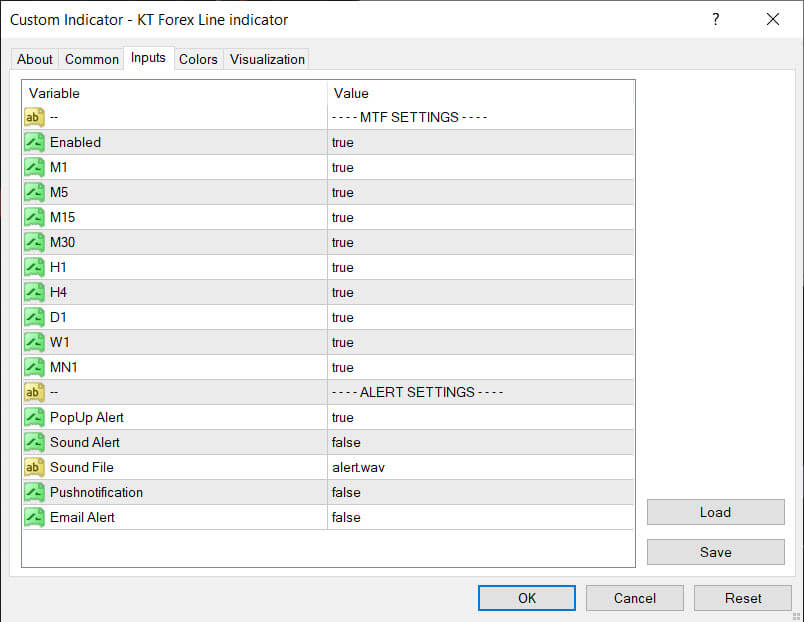Screen dimensions: 804x622
Task: Click the help question mark icon
Action: tap(716, 19)
